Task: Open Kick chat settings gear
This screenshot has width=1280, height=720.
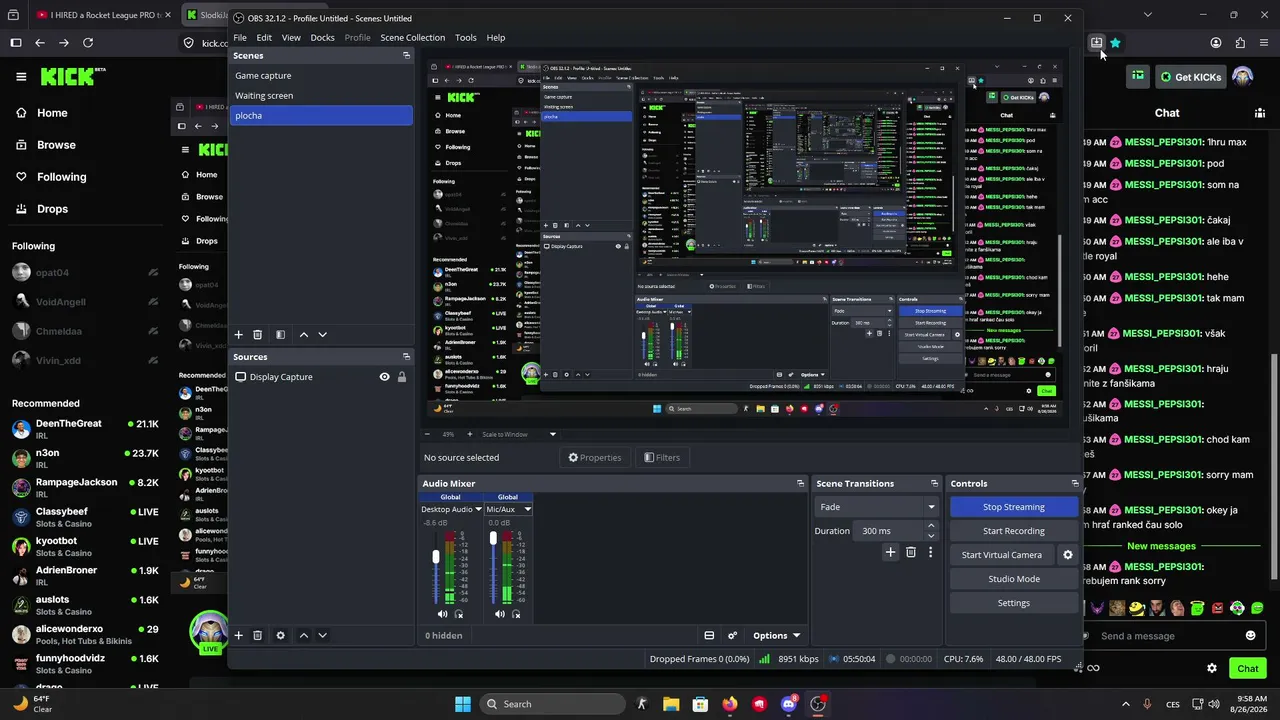Action: [1212, 668]
